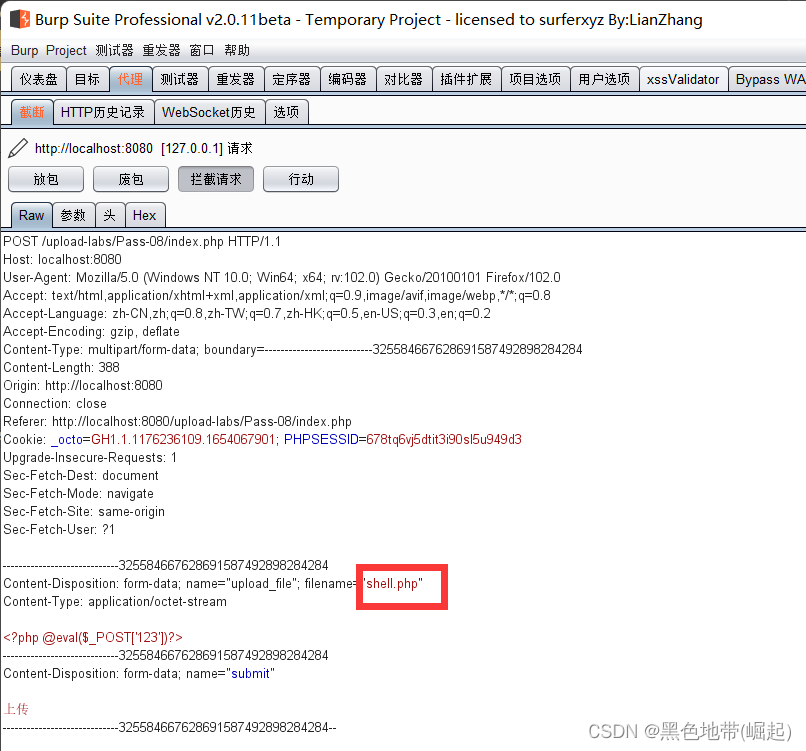806x751 pixels.
Task: Open the Project menu
Action: pyautogui.click(x=66, y=50)
